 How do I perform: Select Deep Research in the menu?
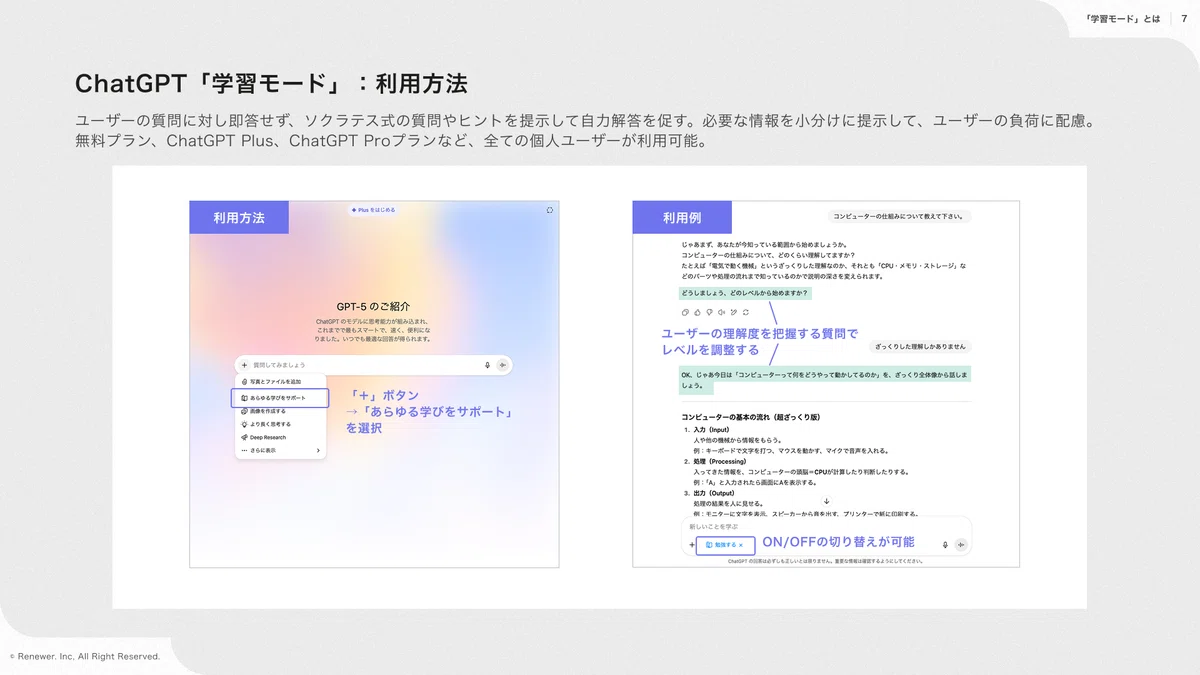click(x=281, y=437)
